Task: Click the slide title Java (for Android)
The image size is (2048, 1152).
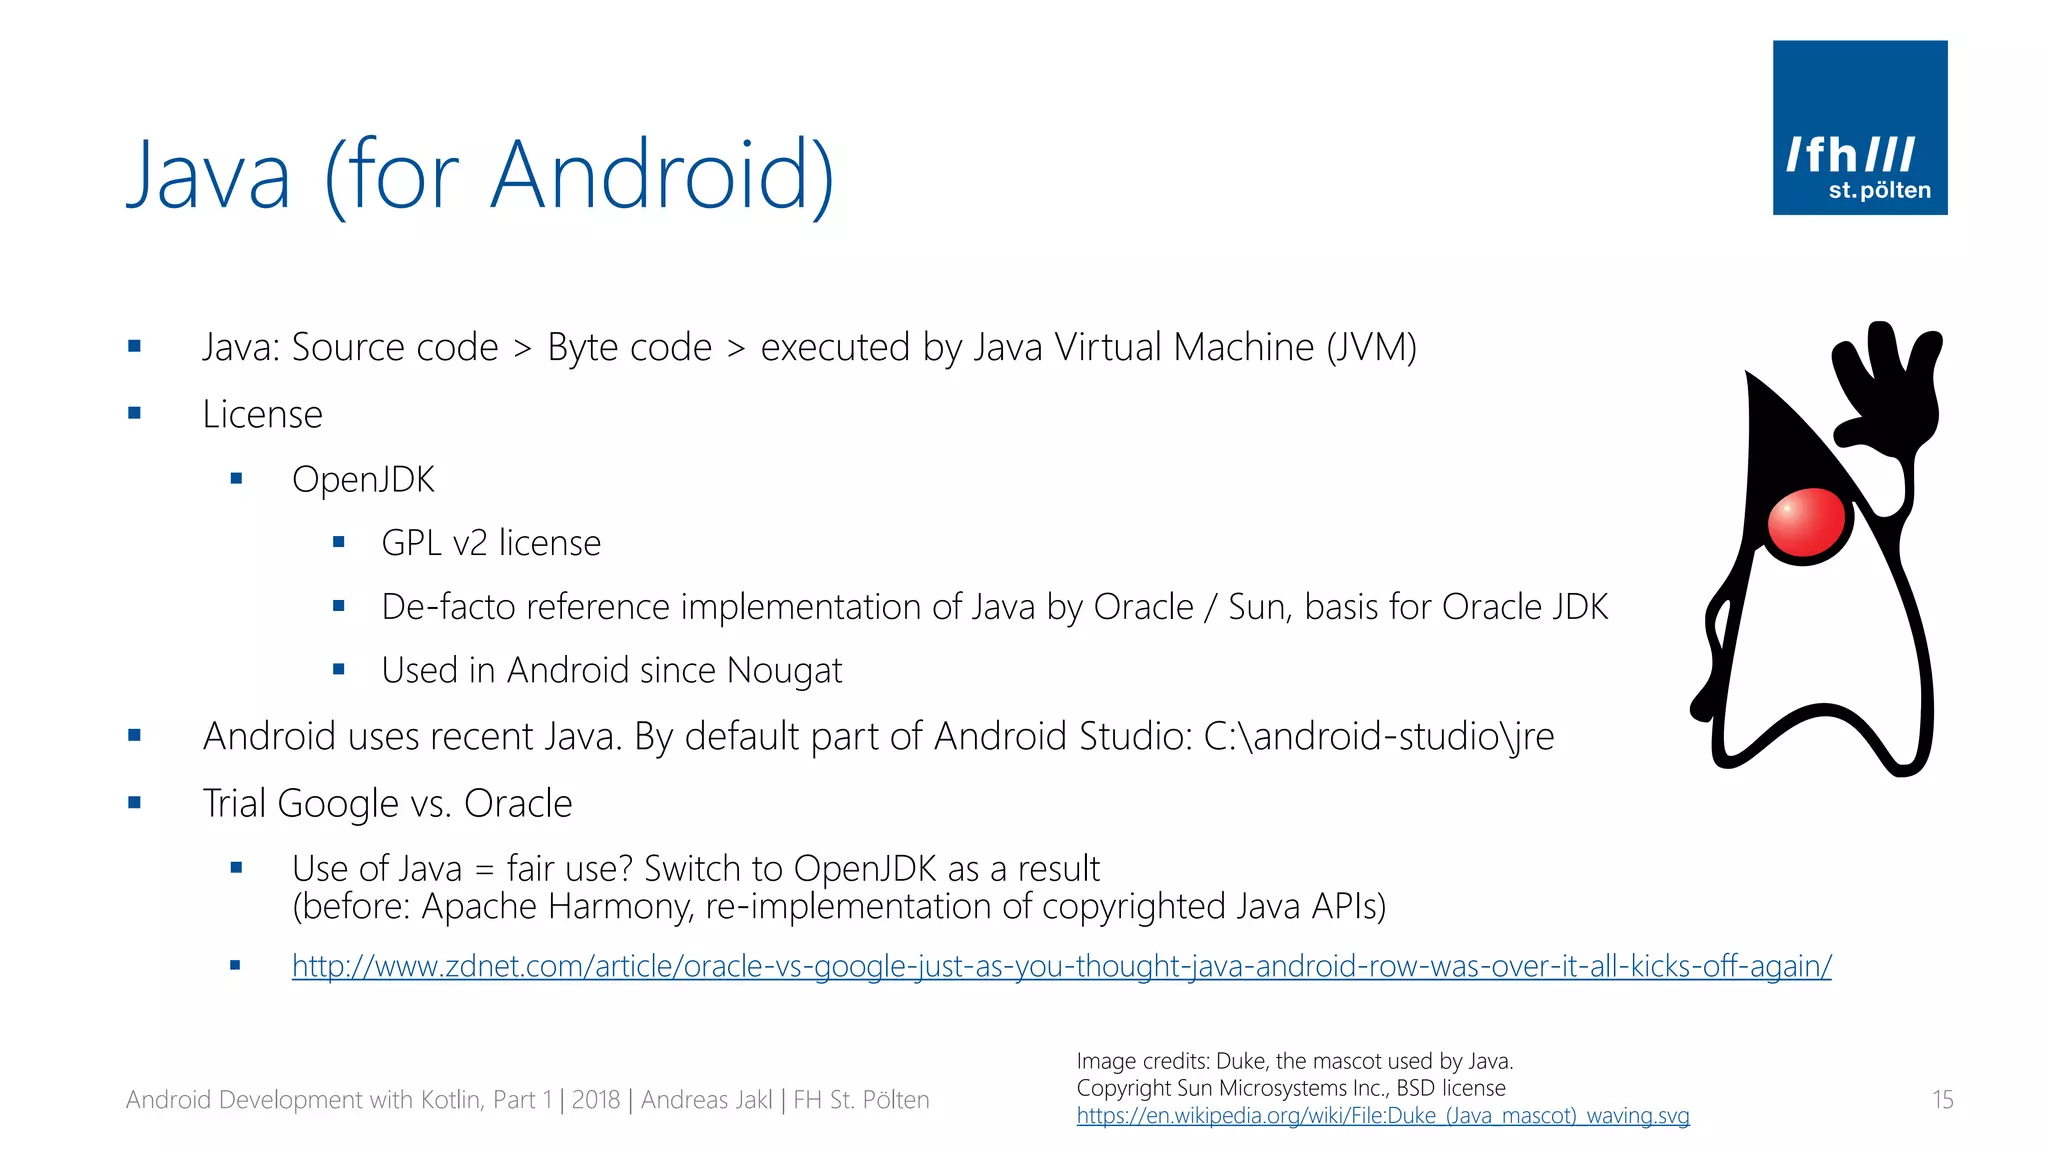Action: click(x=480, y=175)
